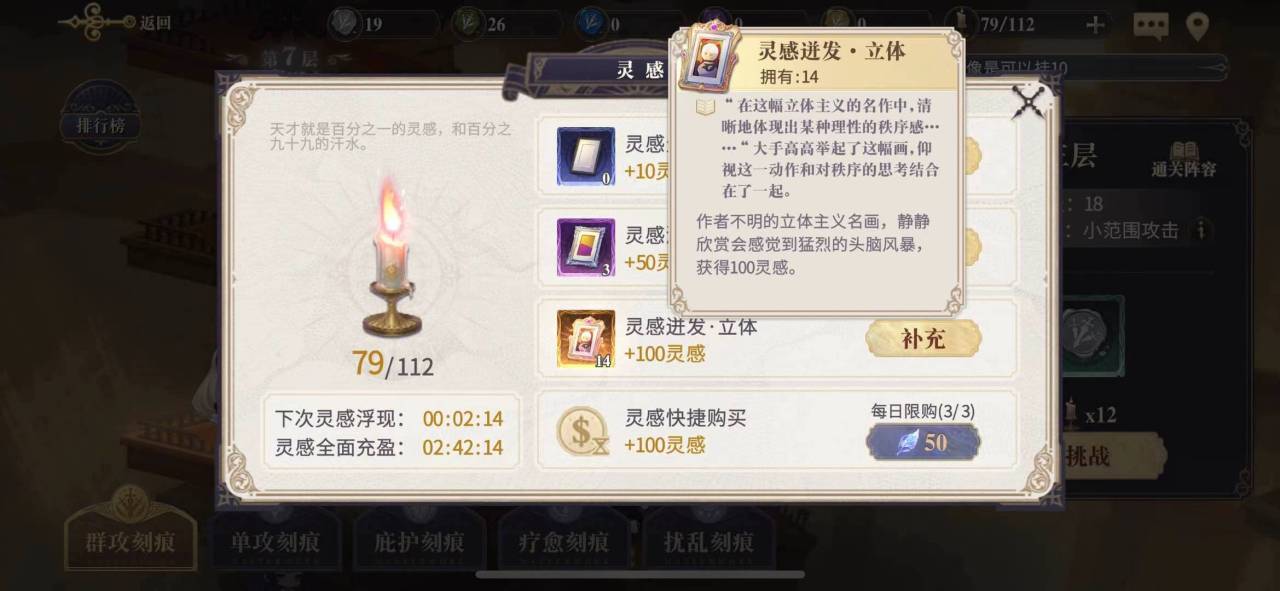Click the 返回 back arrow icon
Screen dimensions: 1280x591
coord(97,21)
